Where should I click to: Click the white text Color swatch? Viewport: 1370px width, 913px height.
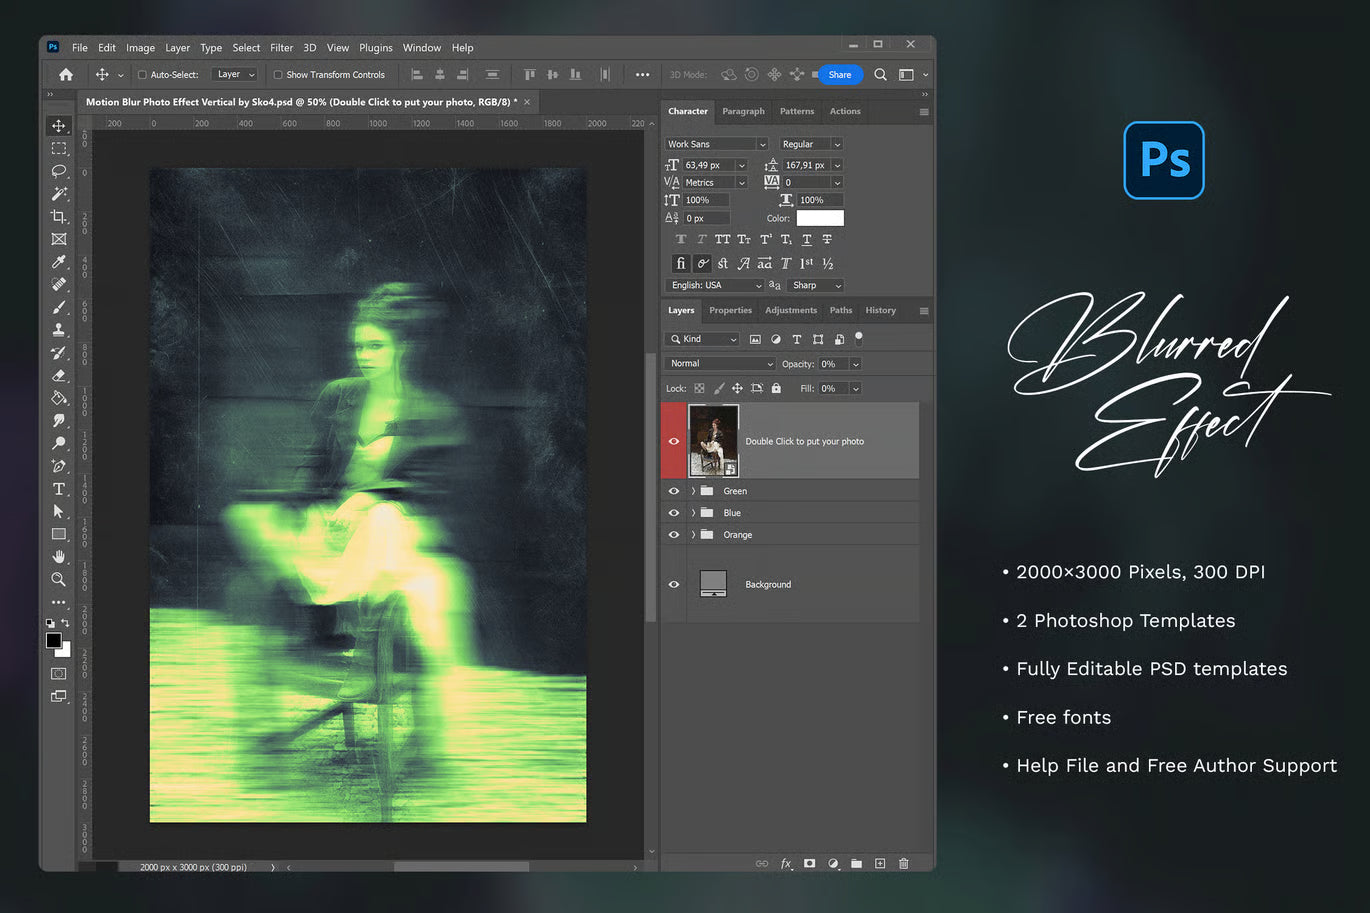(820, 218)
